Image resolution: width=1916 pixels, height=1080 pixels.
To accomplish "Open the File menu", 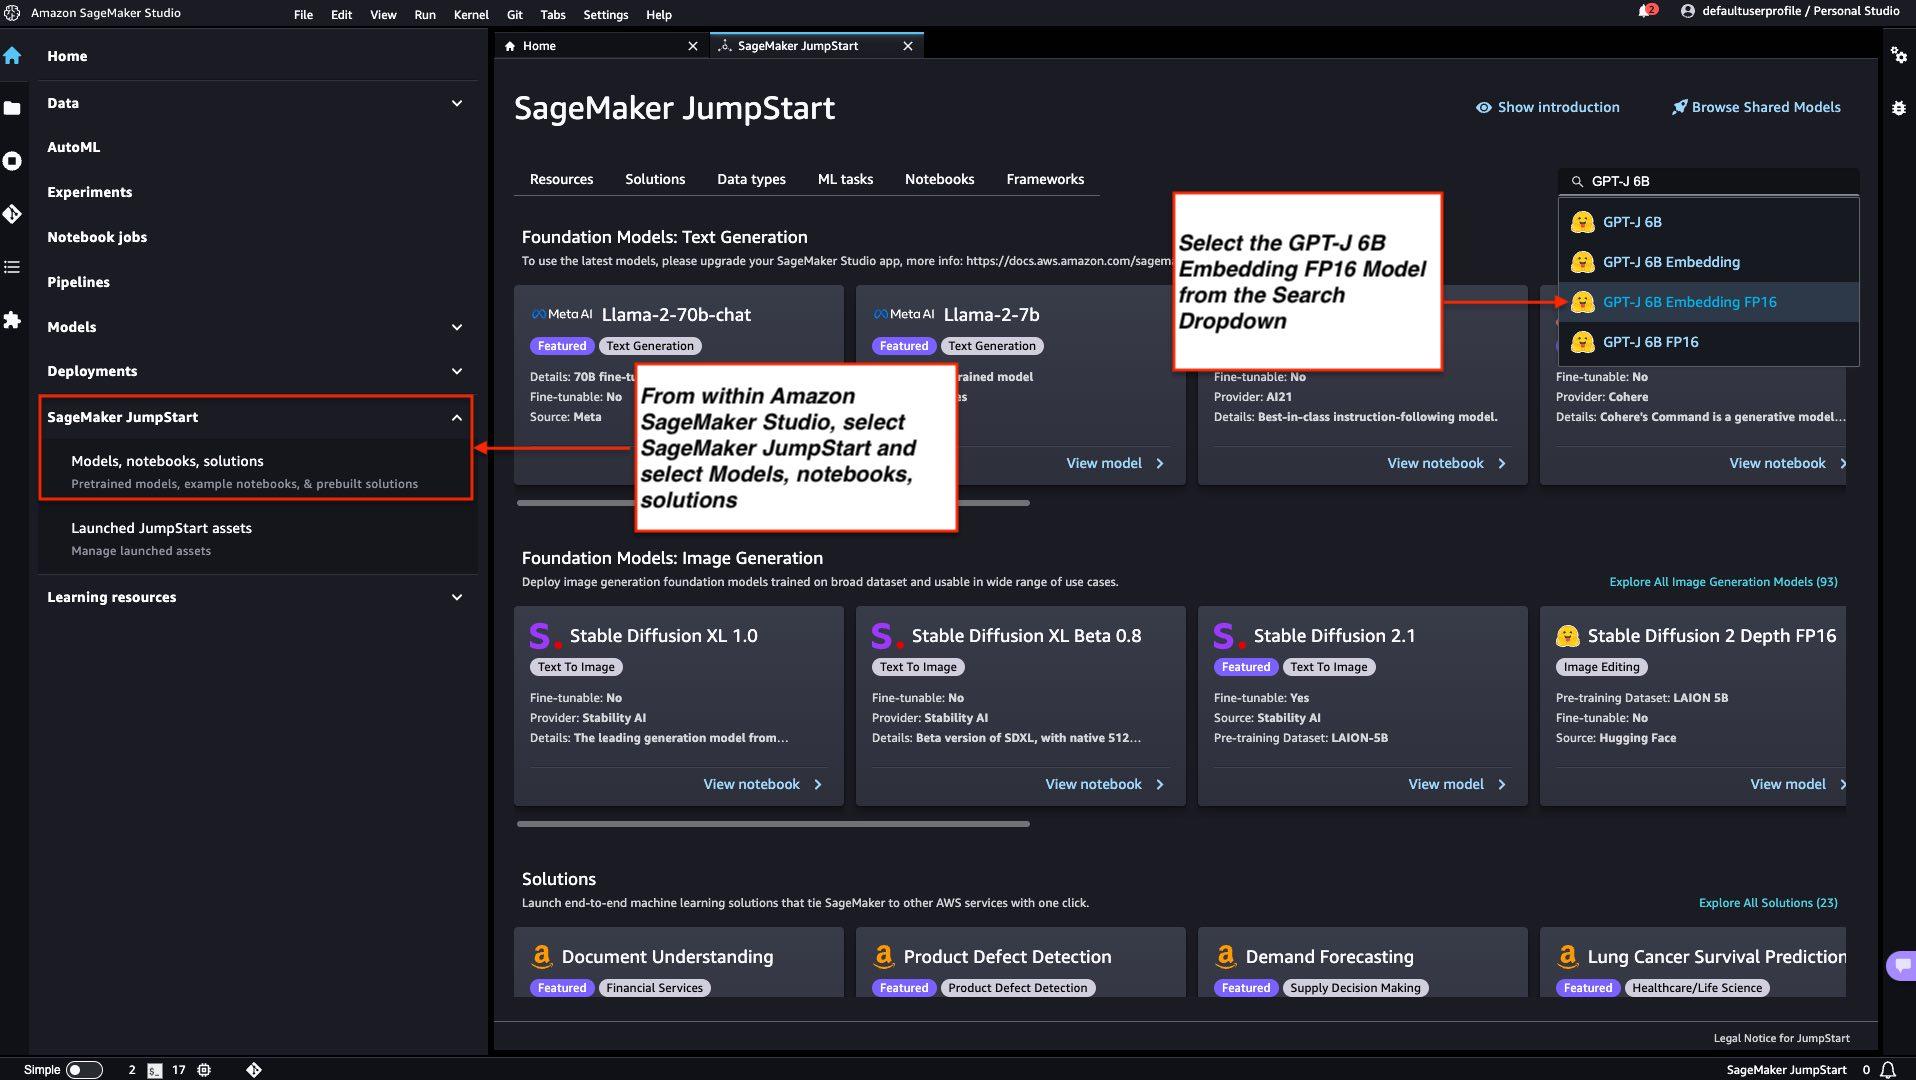I will point(303,14).
